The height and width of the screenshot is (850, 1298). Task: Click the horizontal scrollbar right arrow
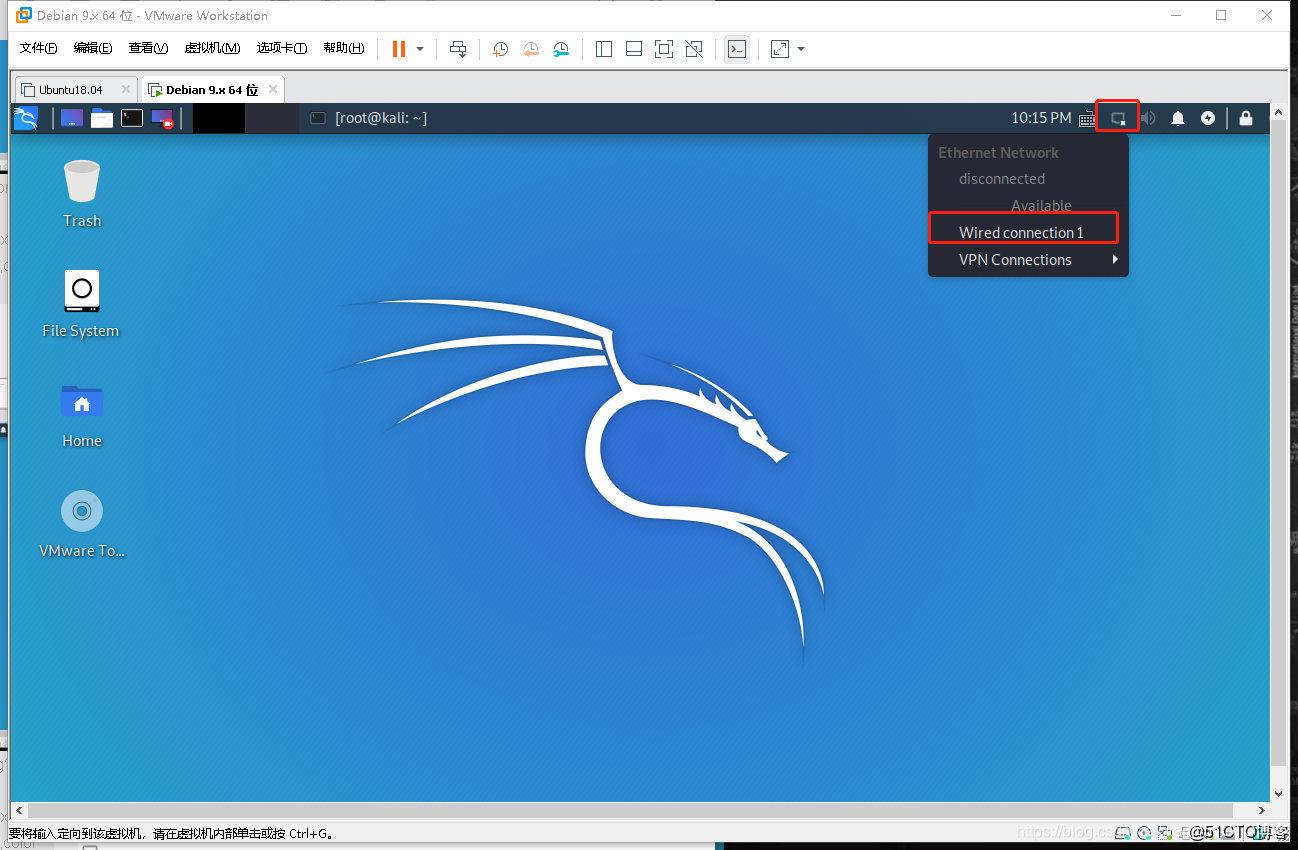click(x=1262, y=810)
